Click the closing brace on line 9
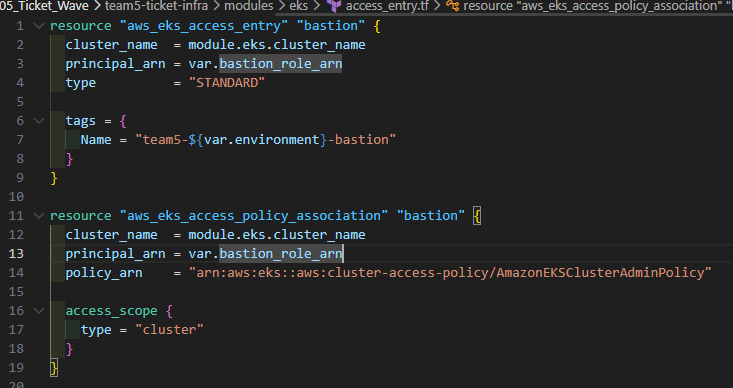The image size is (733, 388). (x=54, y=178)
